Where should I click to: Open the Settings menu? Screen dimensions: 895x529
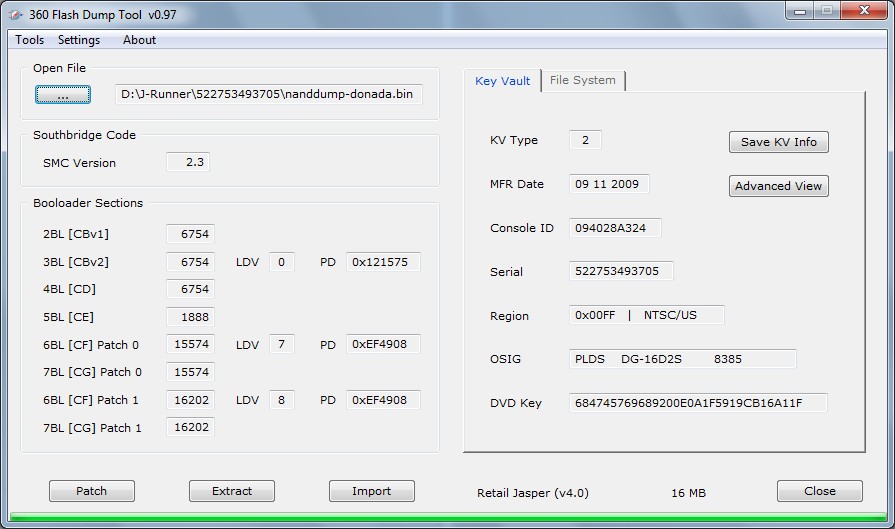pos(79,40)
